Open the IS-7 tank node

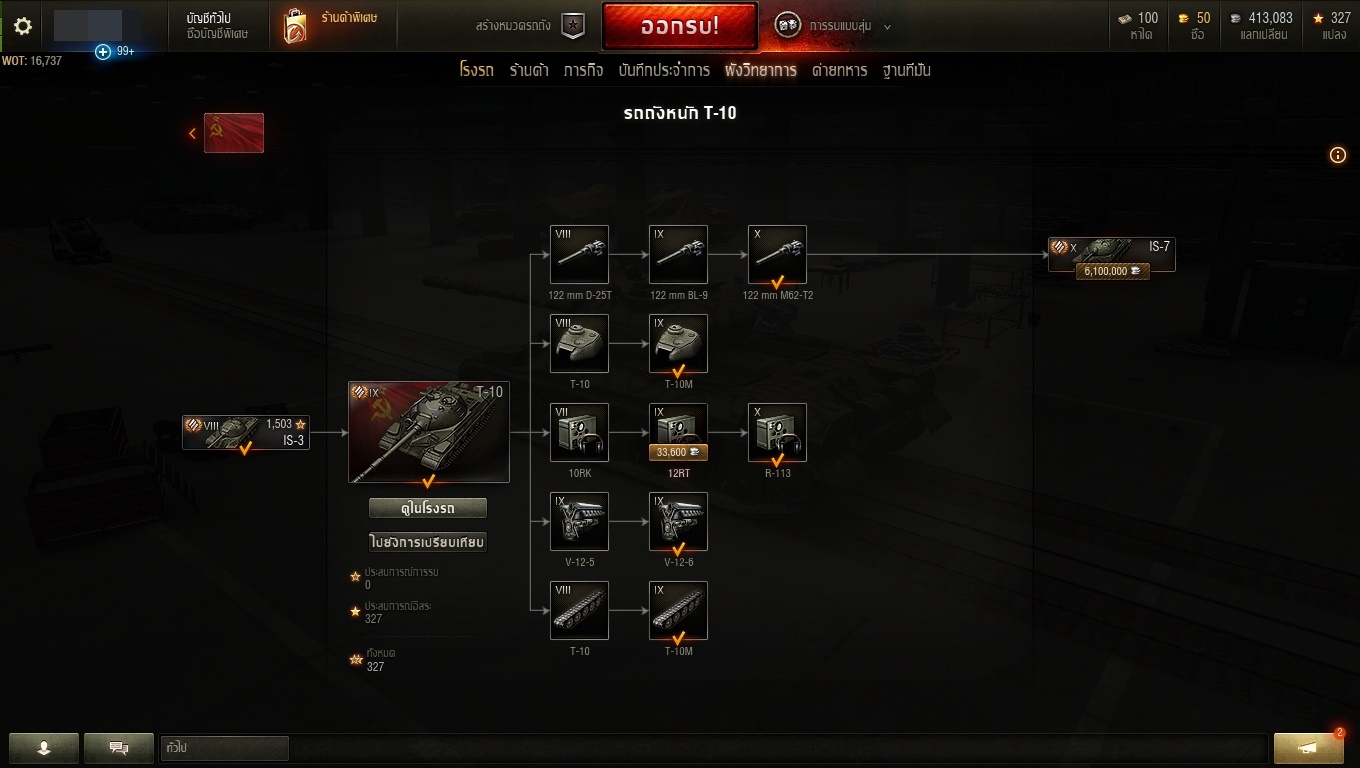1112,254
